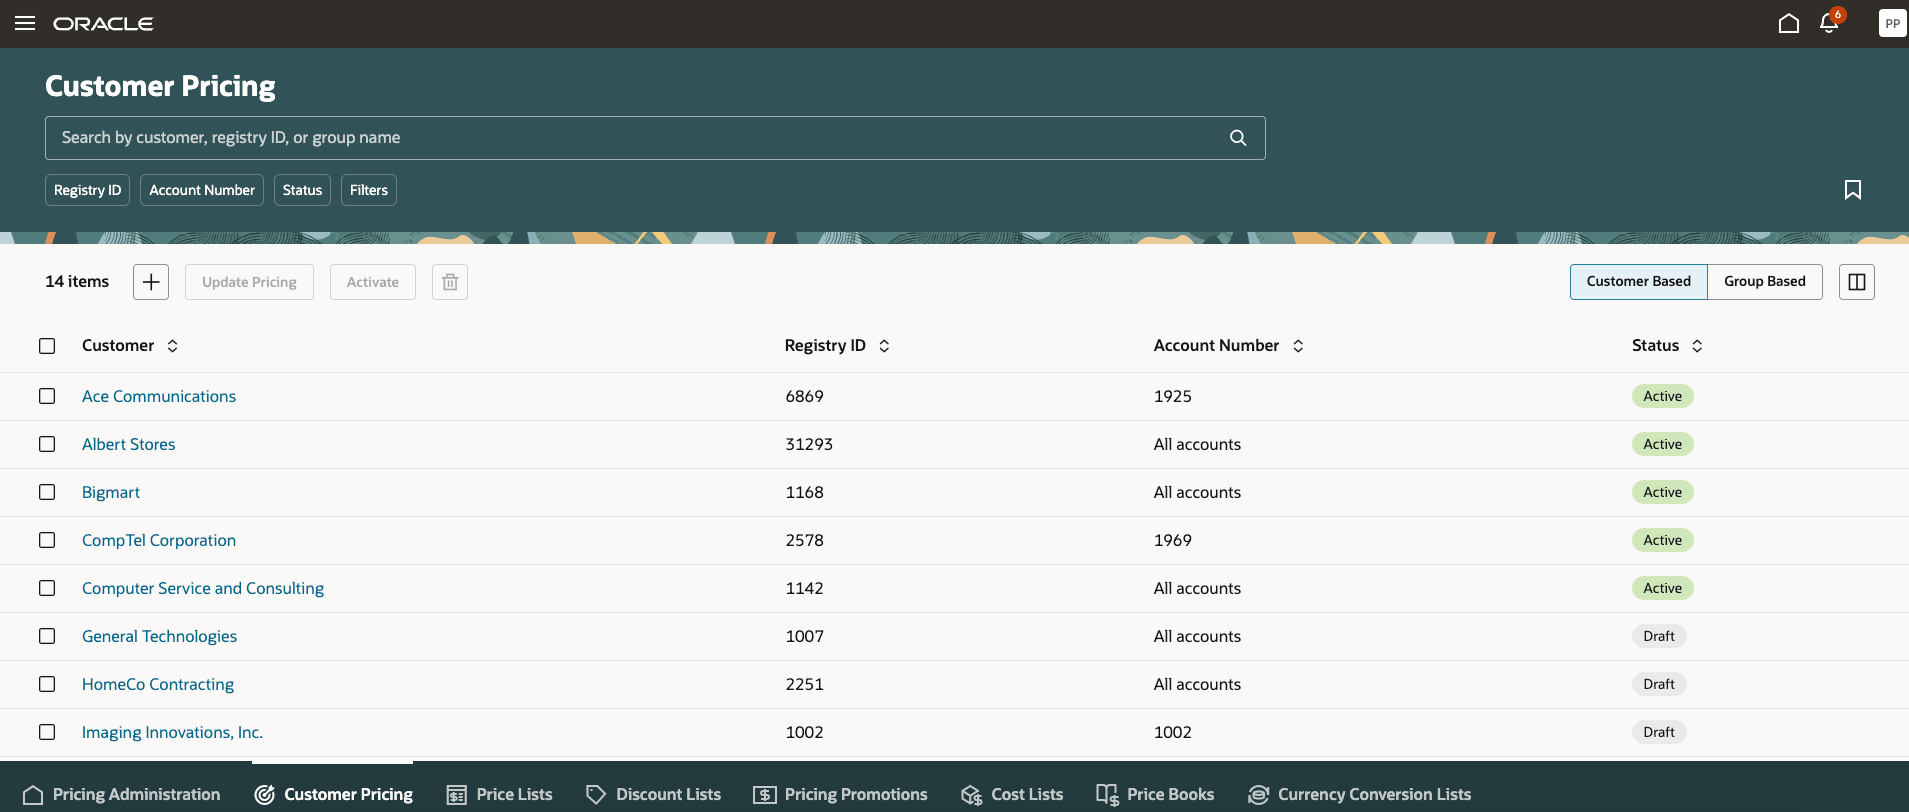1909x812 pixels.
Task: Sort by Account Number column
Action: point(1298,346)
